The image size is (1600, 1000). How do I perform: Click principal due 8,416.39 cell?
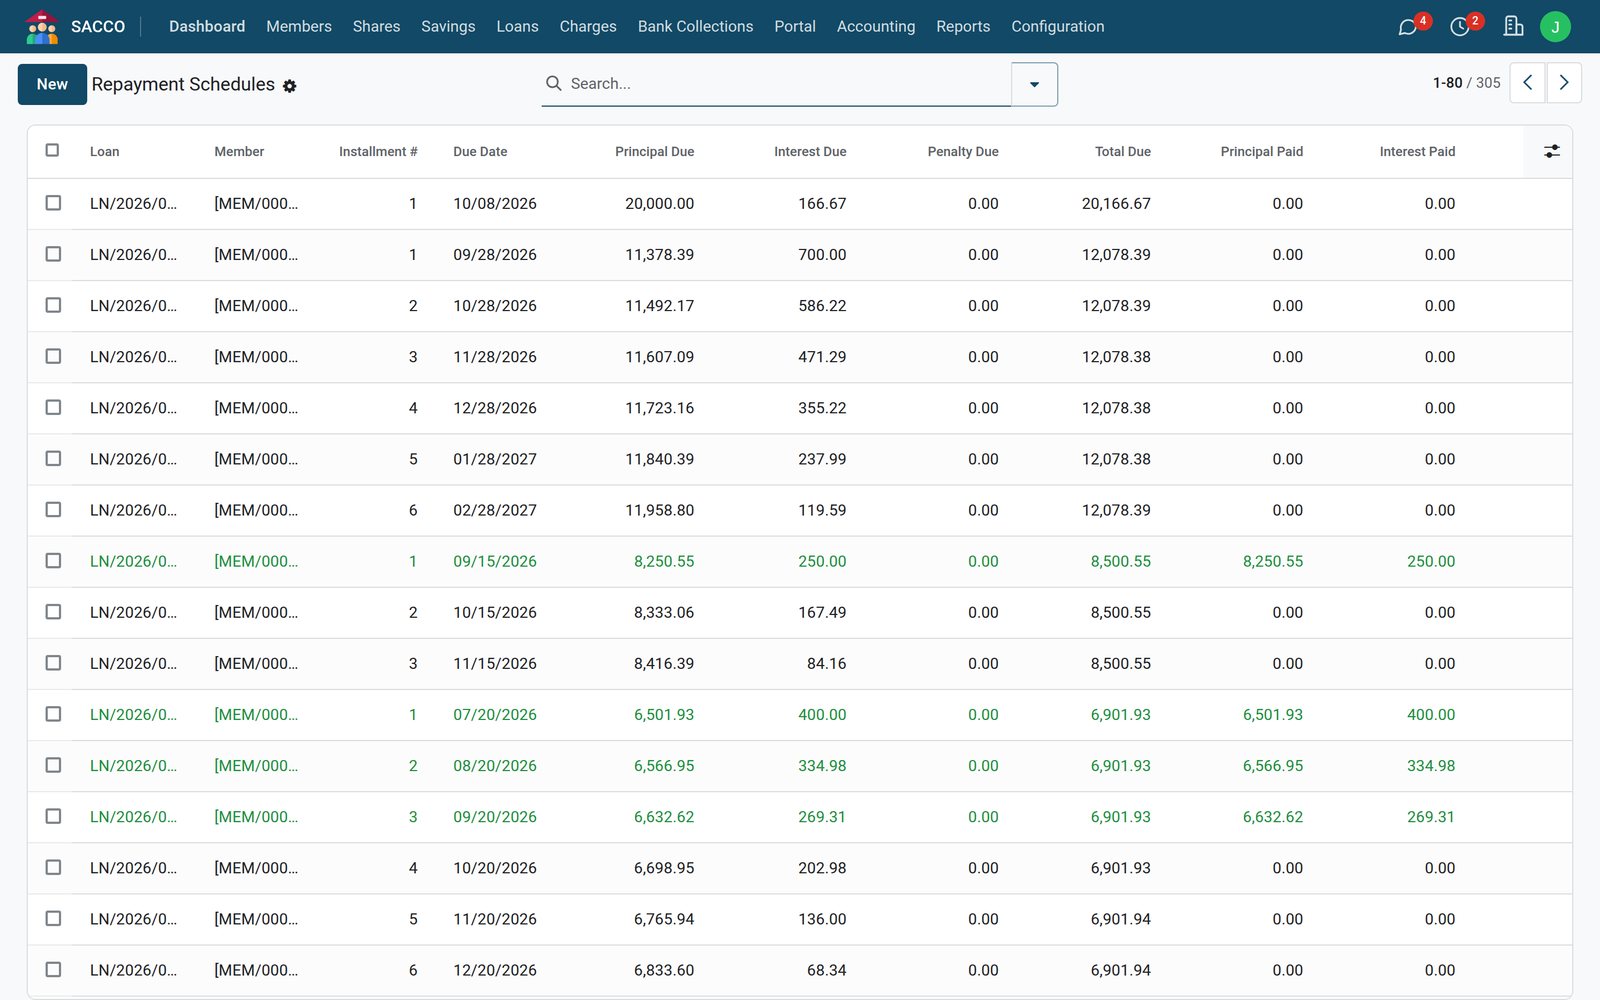click(664, 664)
